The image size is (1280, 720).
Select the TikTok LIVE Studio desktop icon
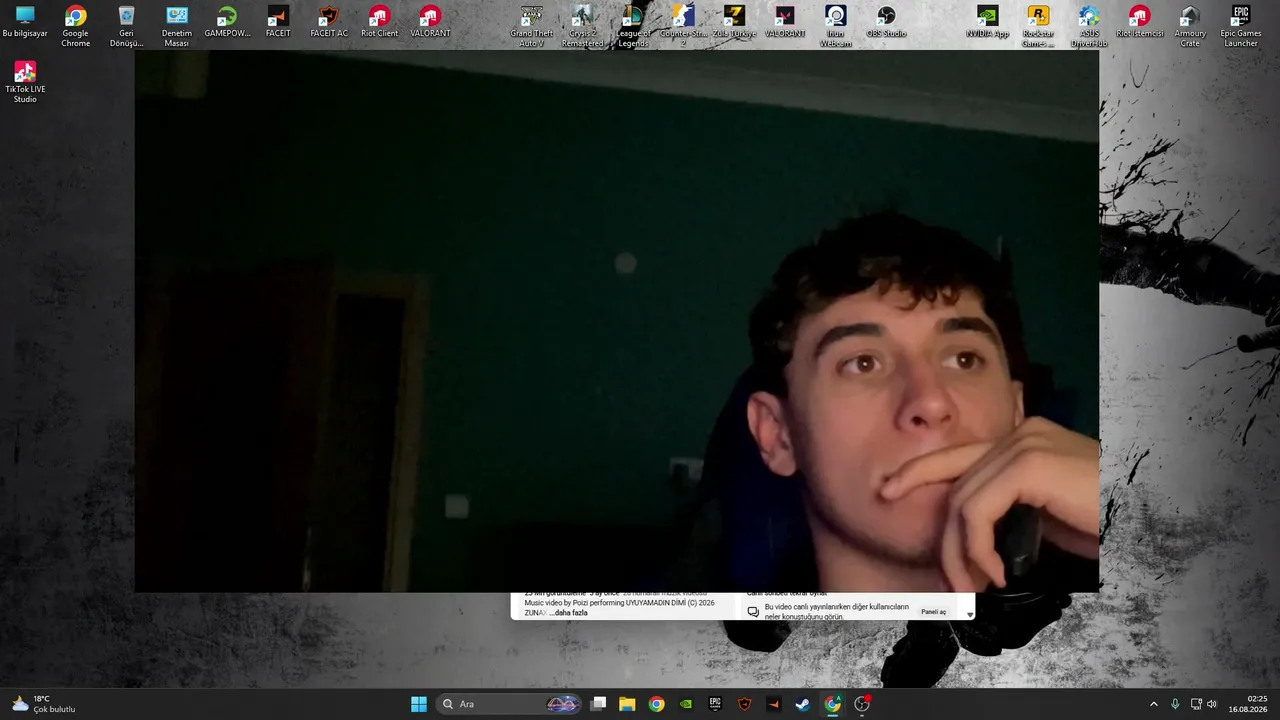click(x=25, y=82)
